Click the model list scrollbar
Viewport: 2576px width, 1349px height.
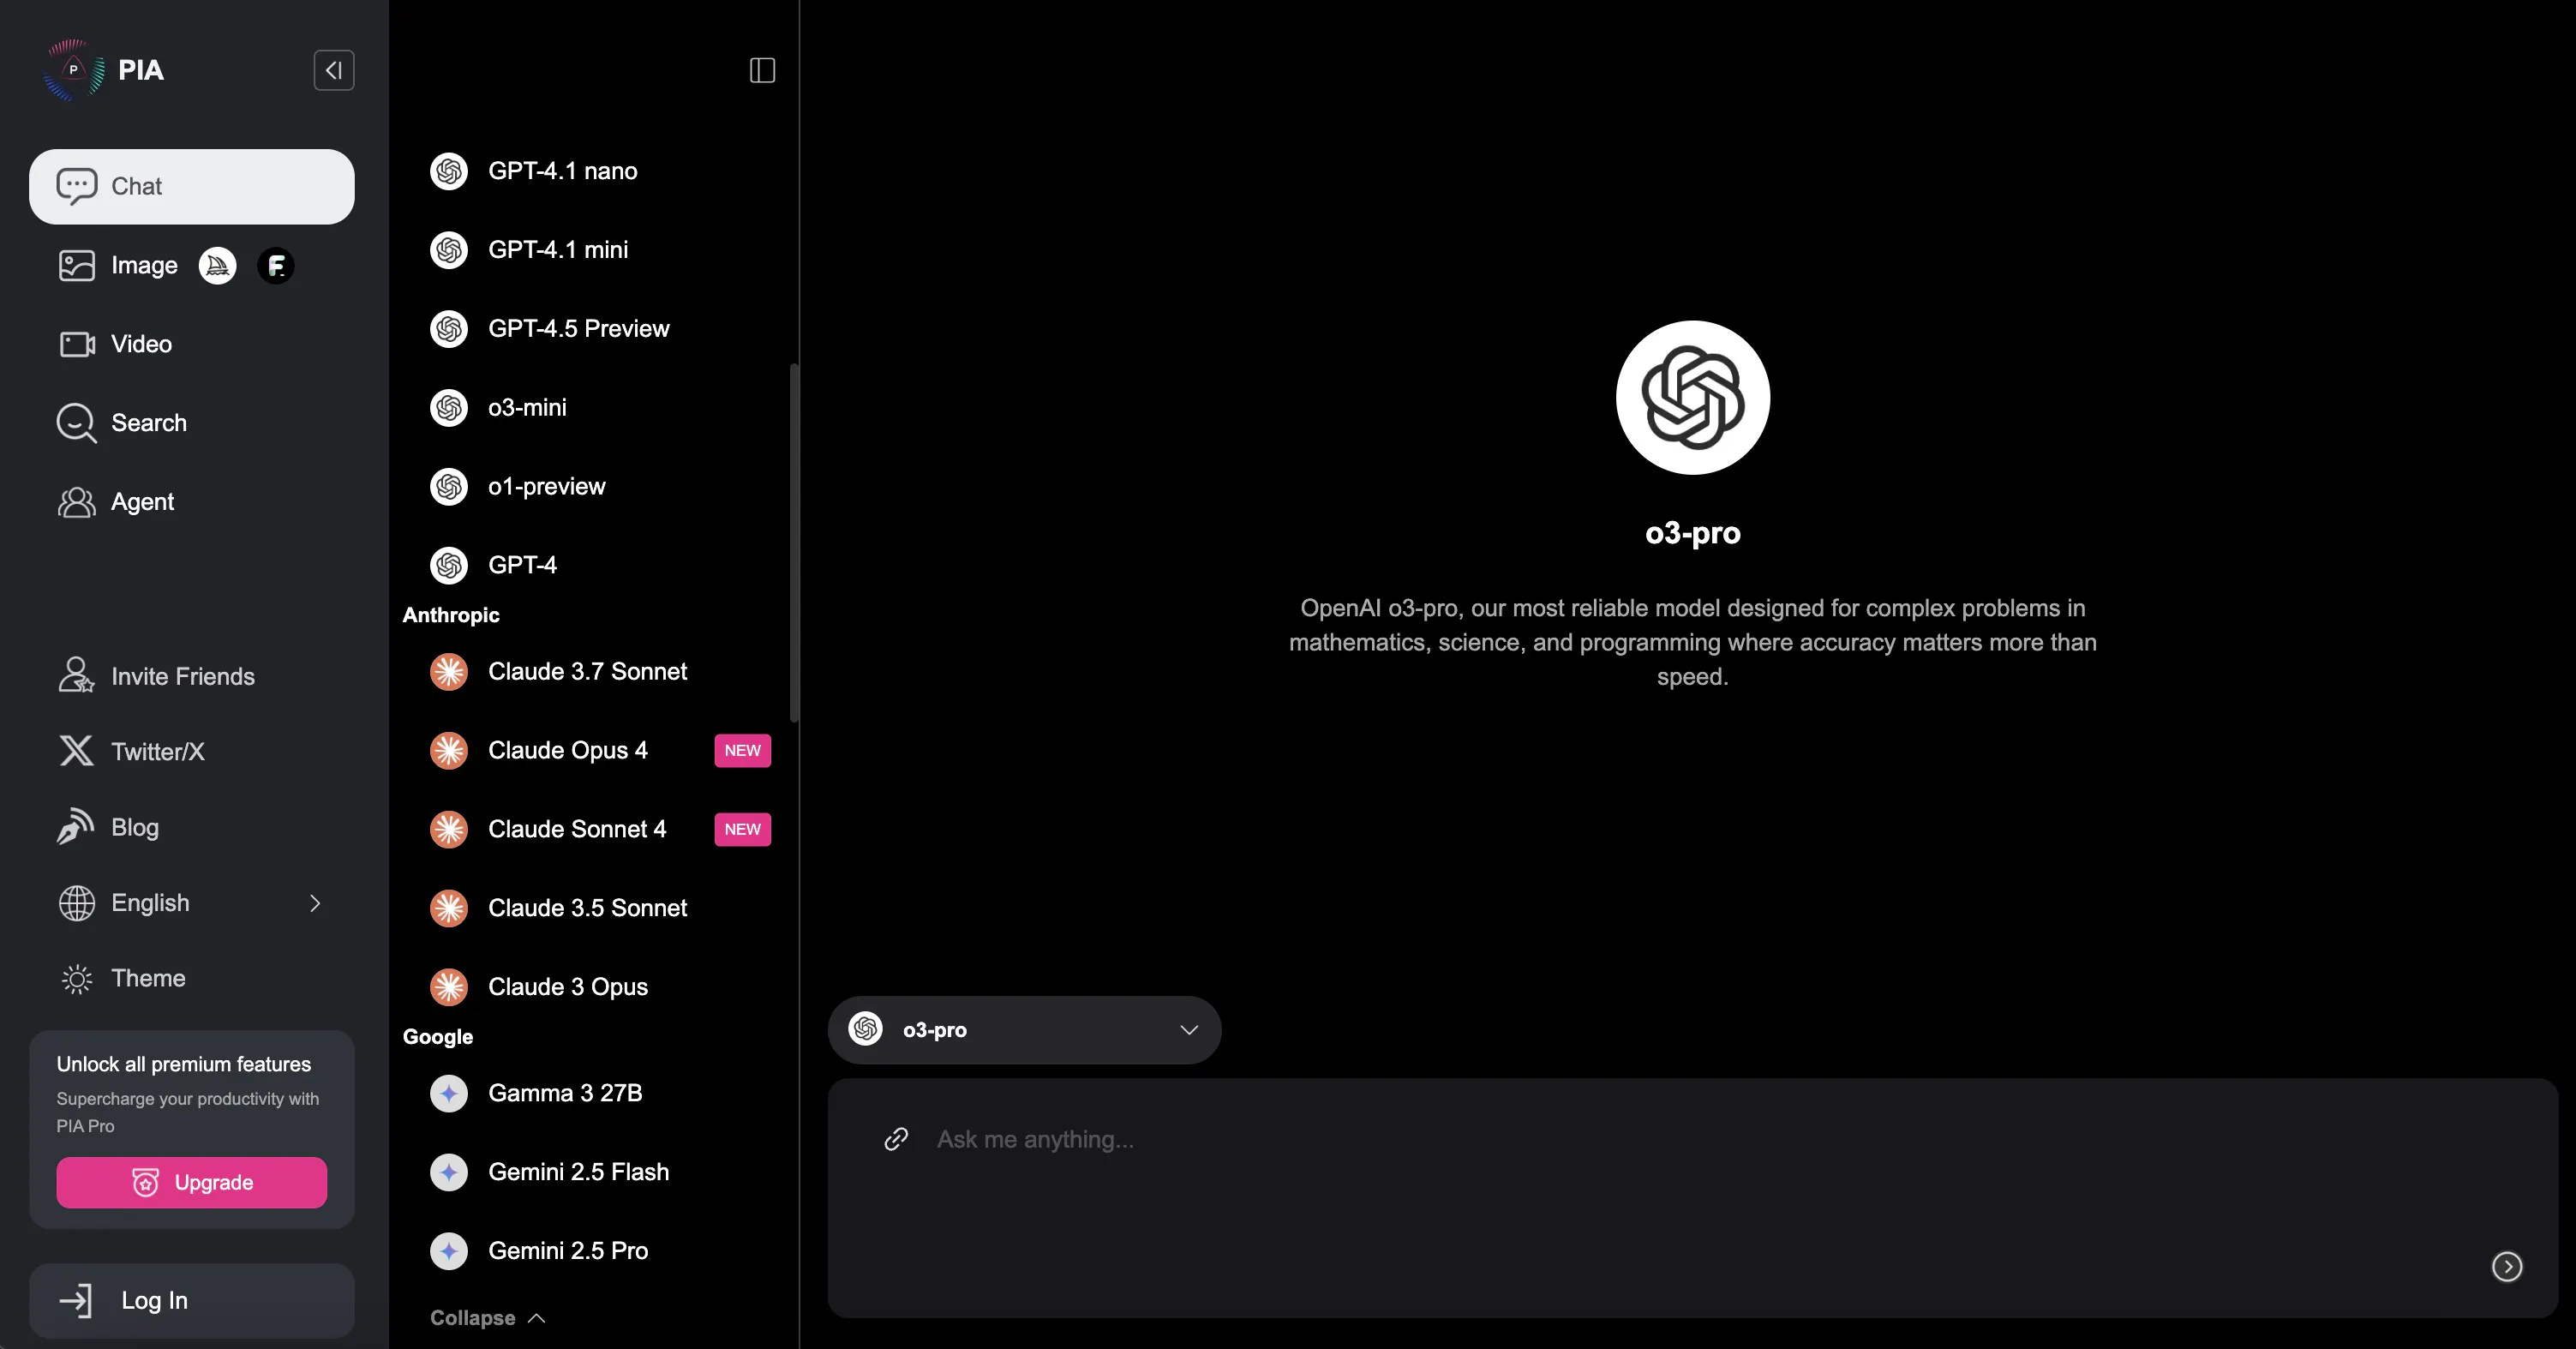[x=794, y=542]
